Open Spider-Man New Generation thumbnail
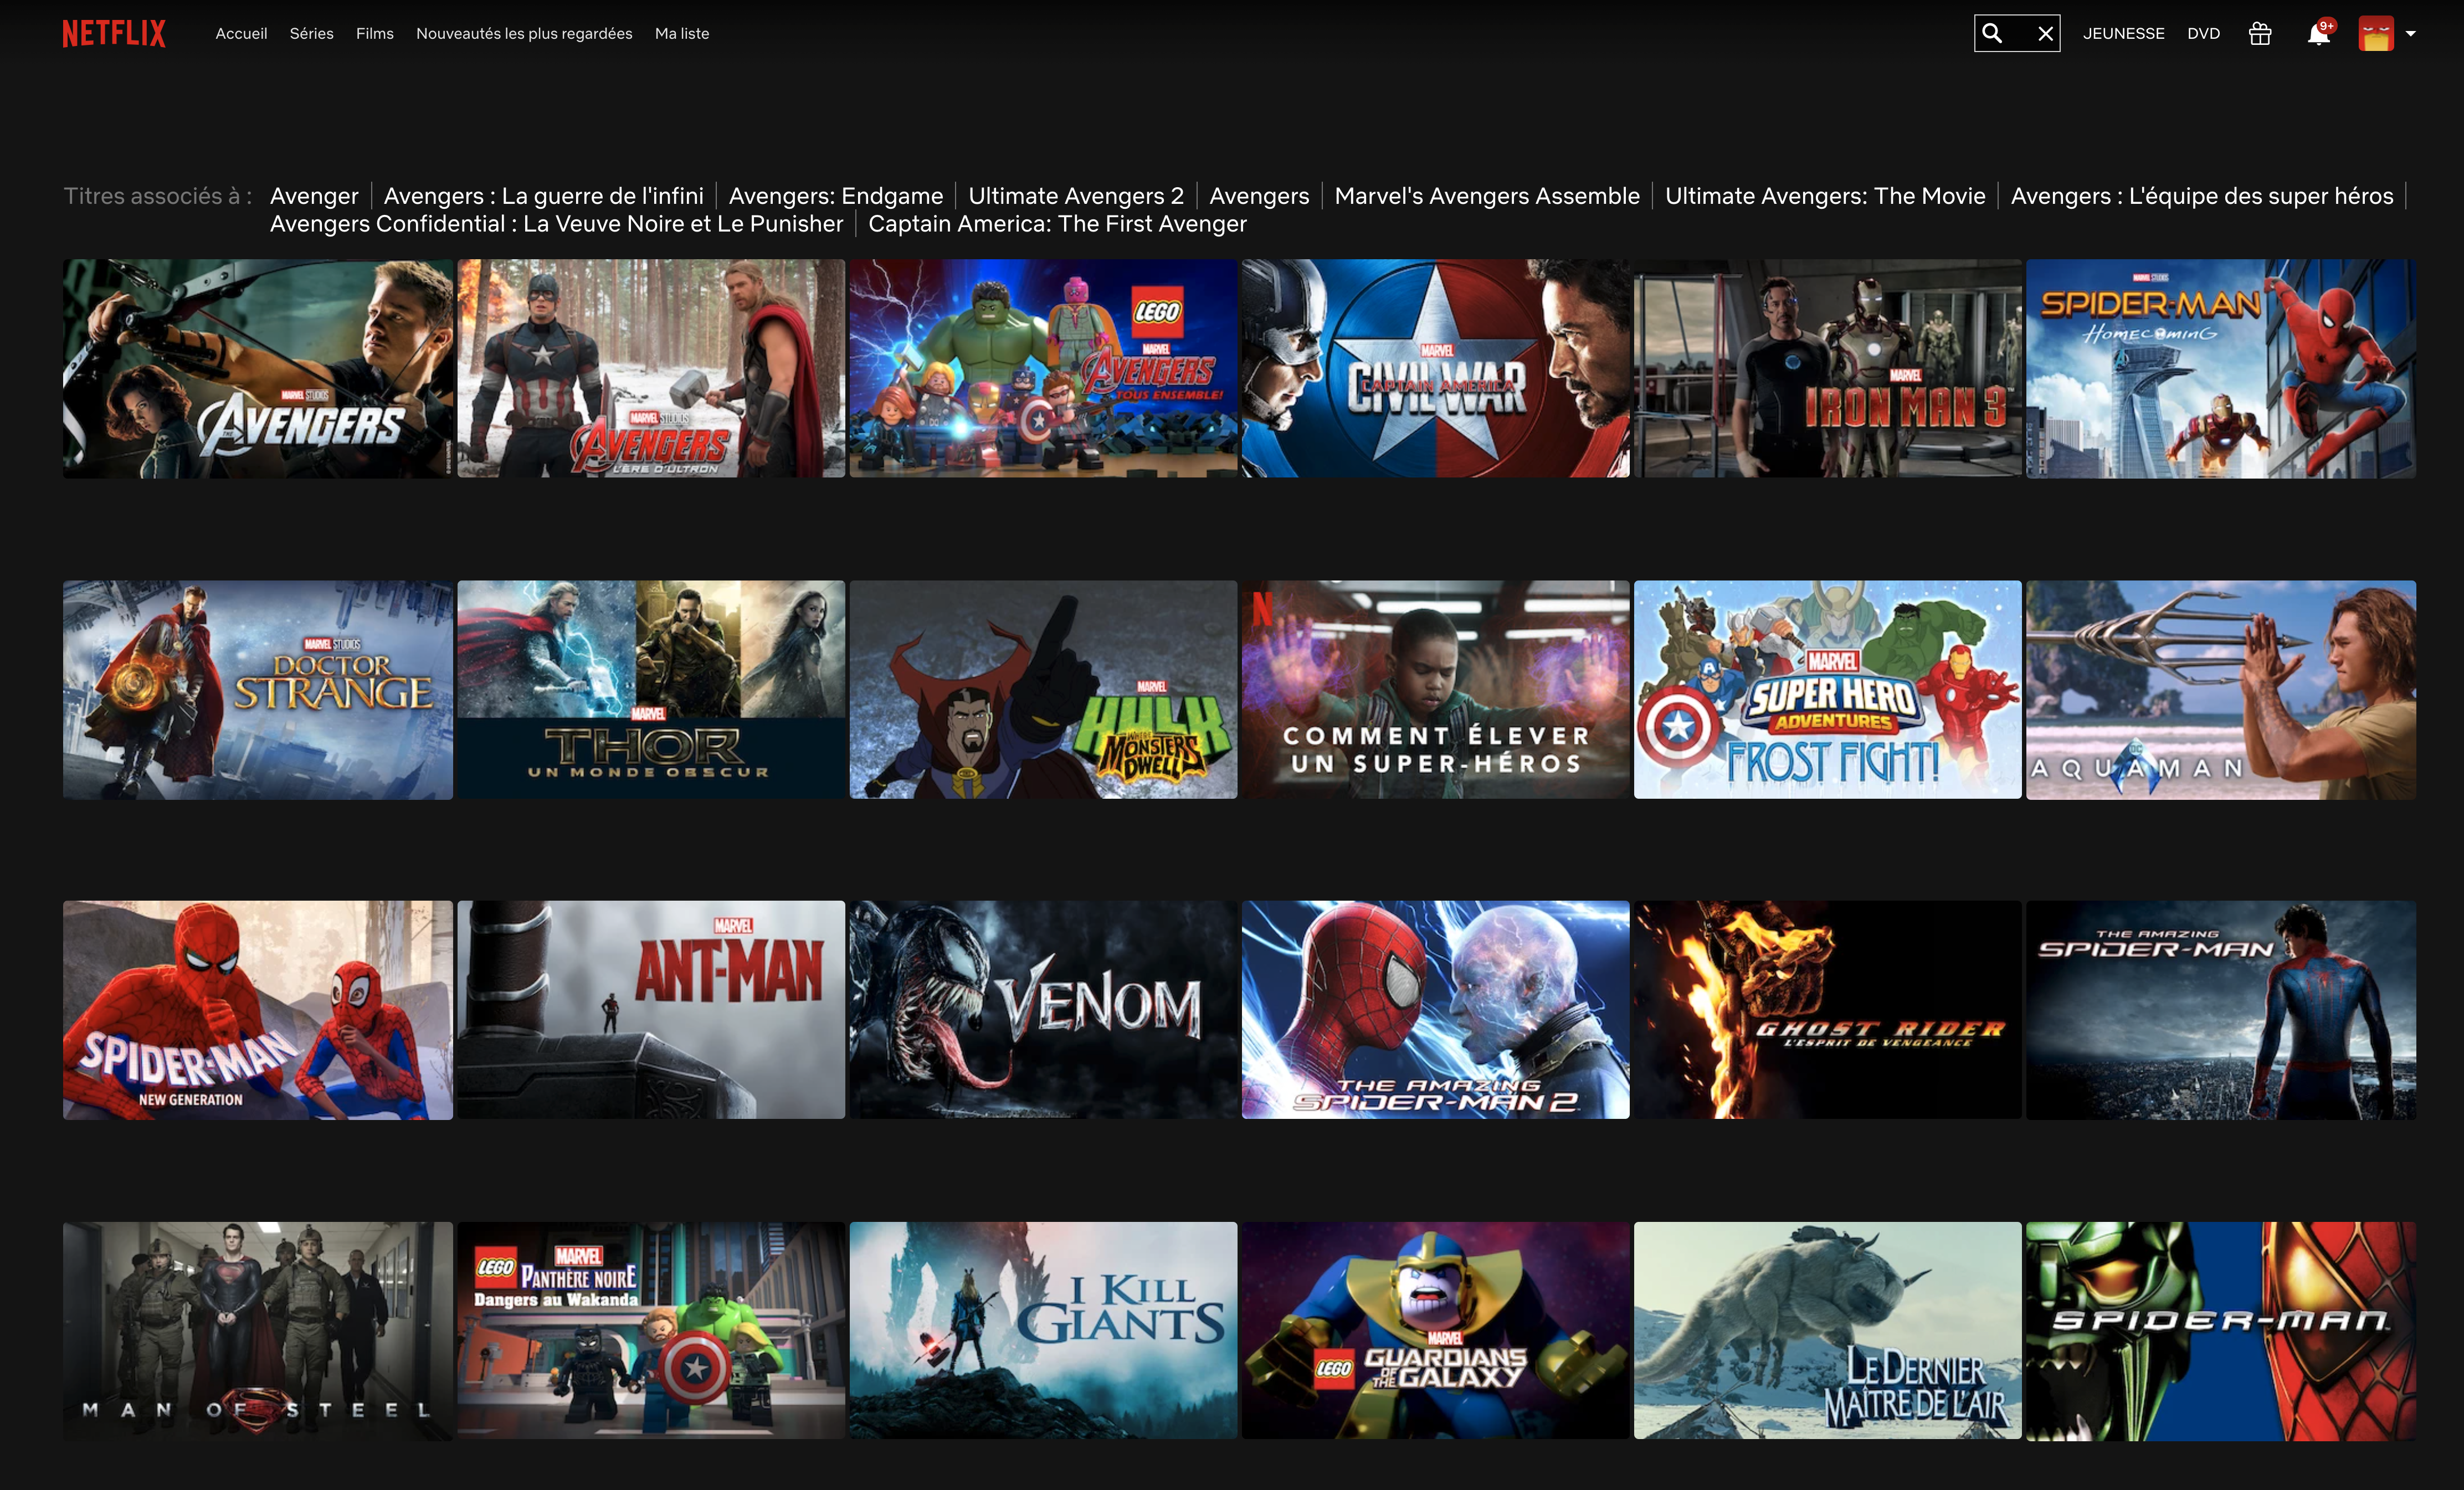Screen dimensions: 2464x1490 point(258,1010)
